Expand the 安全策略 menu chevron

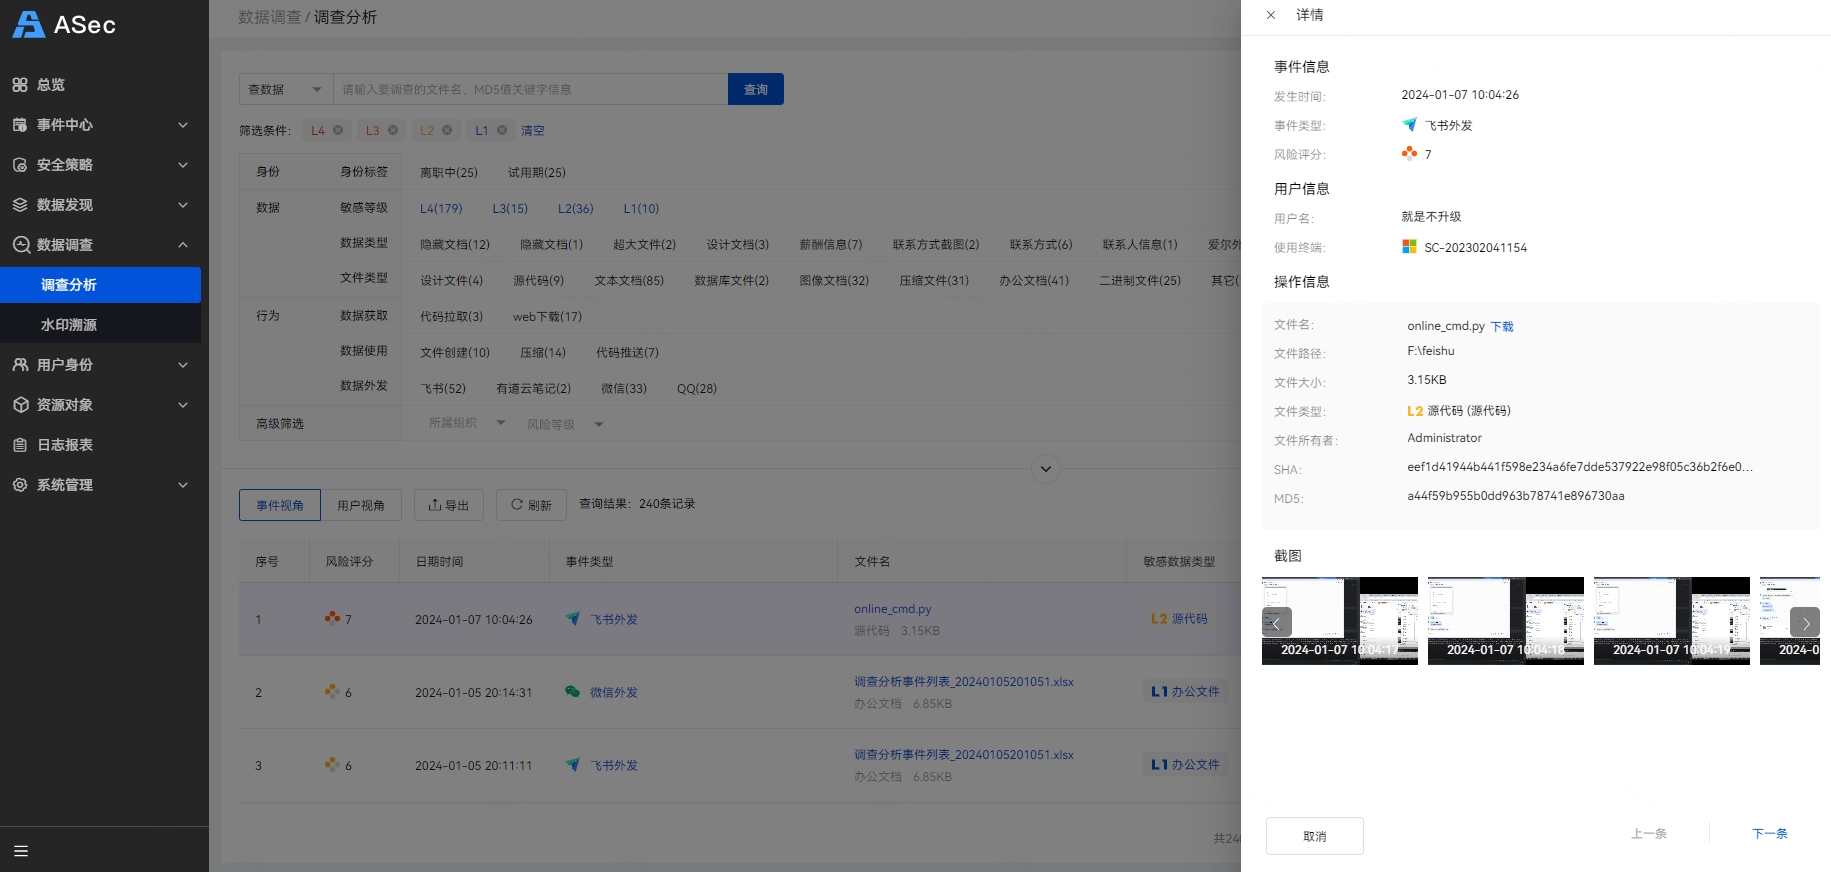click(183, 165)
